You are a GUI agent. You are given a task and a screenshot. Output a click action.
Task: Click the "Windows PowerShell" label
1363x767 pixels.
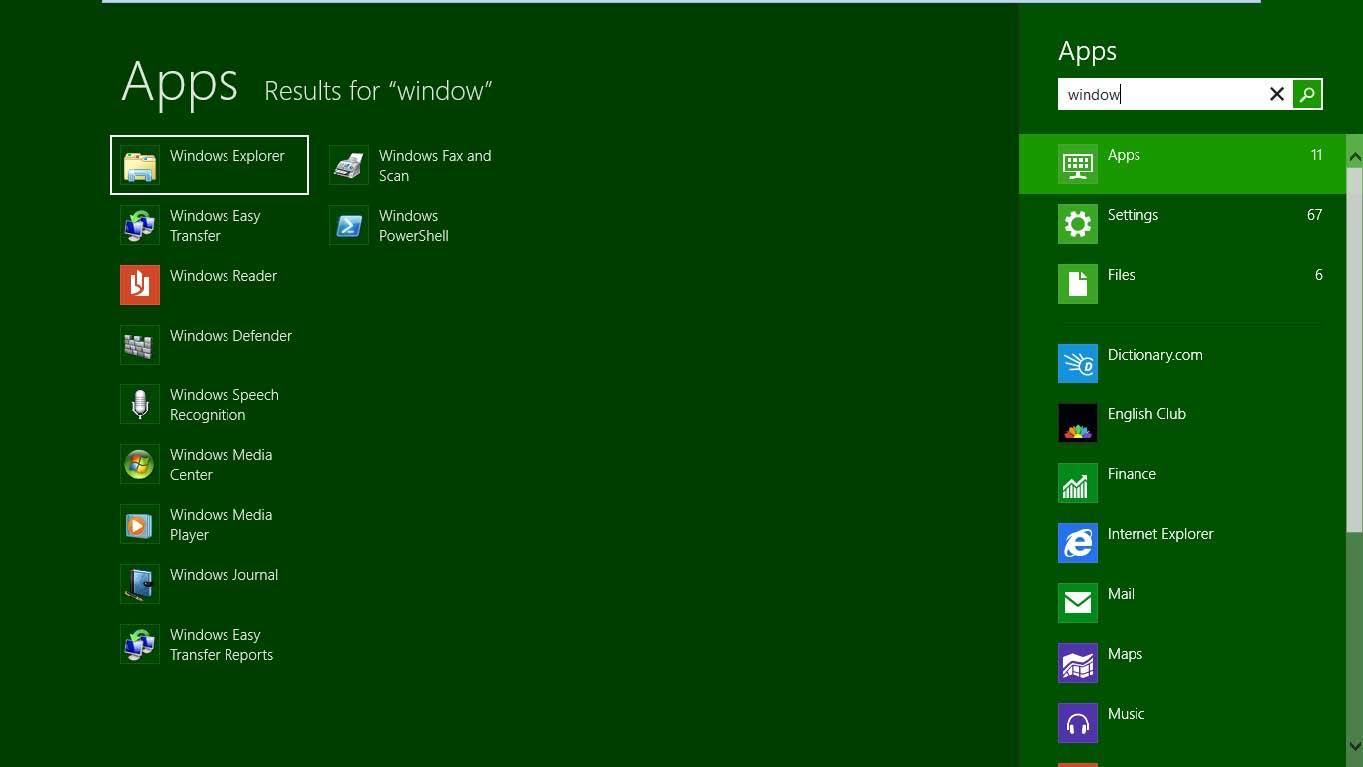(x=413, y=226)
